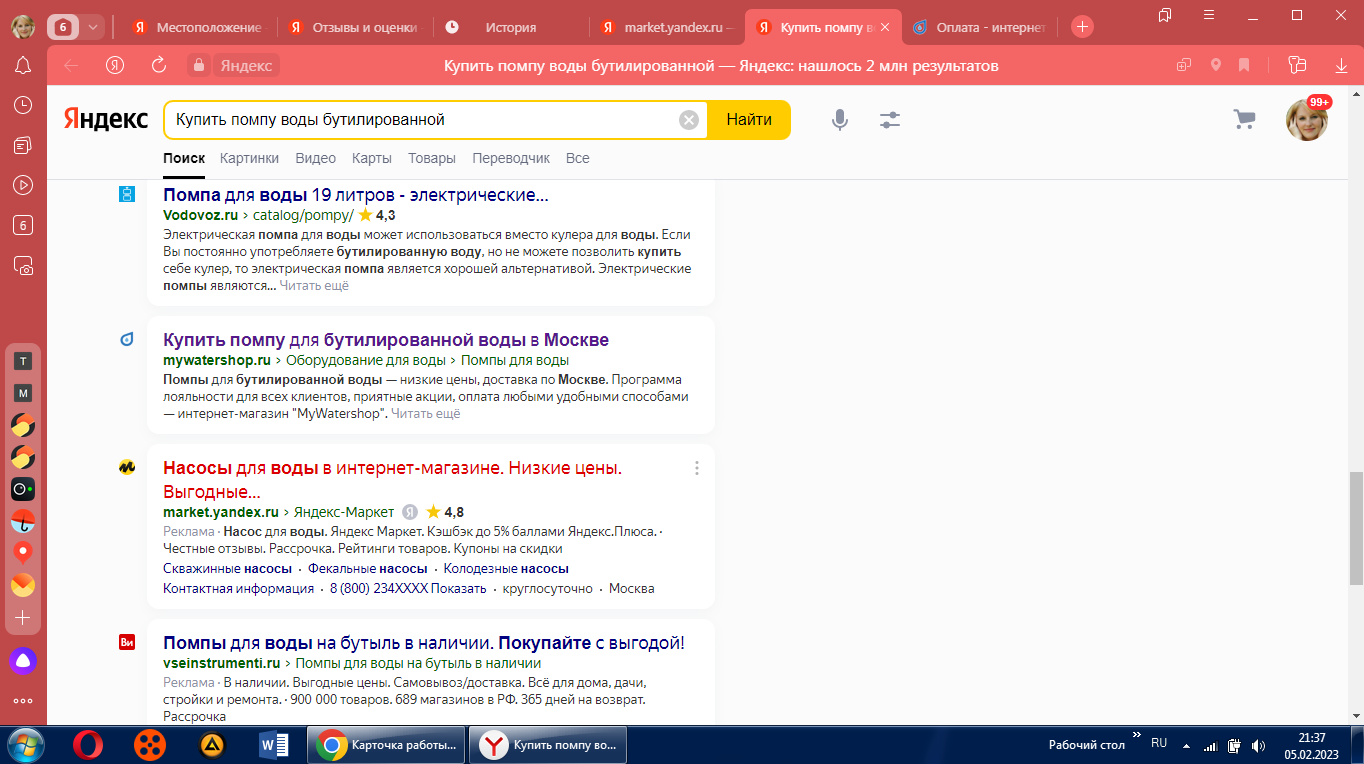Image resolution: width=1364 pixels, height=764 pixels.
Task: Open the Насосы для воды в интернет-магазине ad
Action: [x=392, y=480]
